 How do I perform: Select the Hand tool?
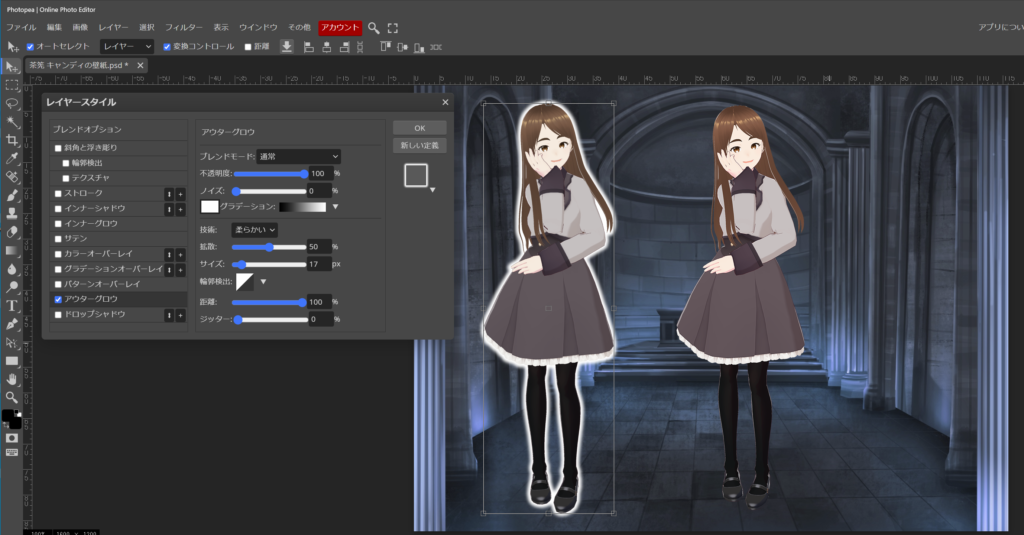coord(12,379)
